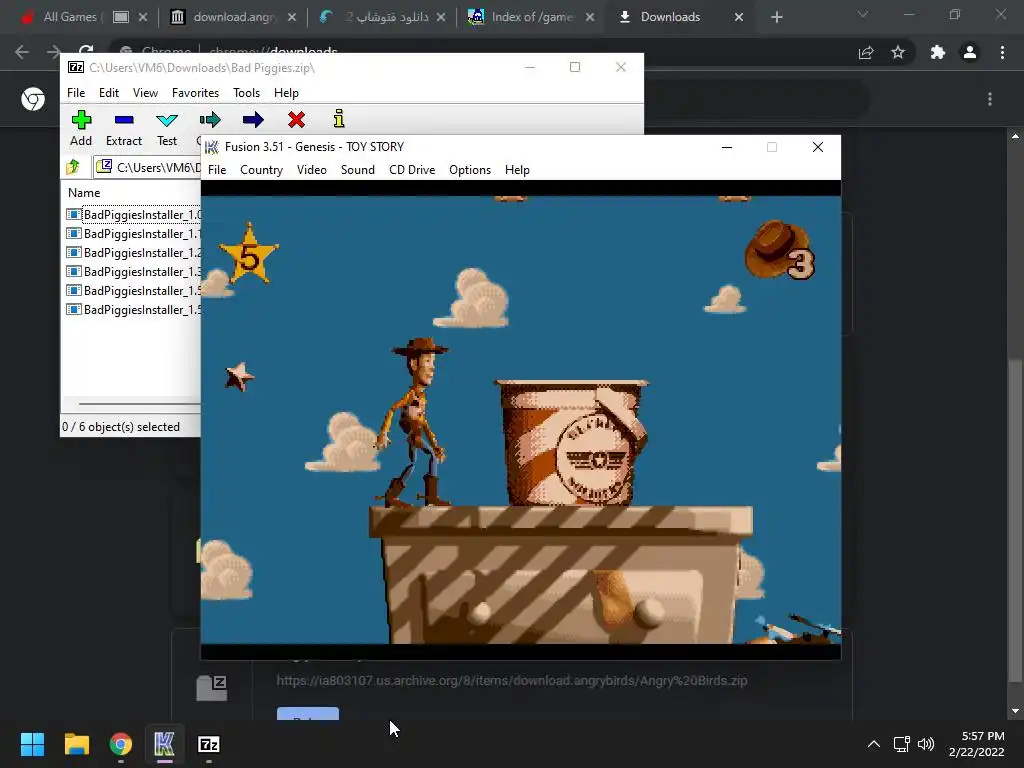Viewport: 1024px width, 768px height.
Task: Open the Help menu in Fusion
Action: [517, 170]
